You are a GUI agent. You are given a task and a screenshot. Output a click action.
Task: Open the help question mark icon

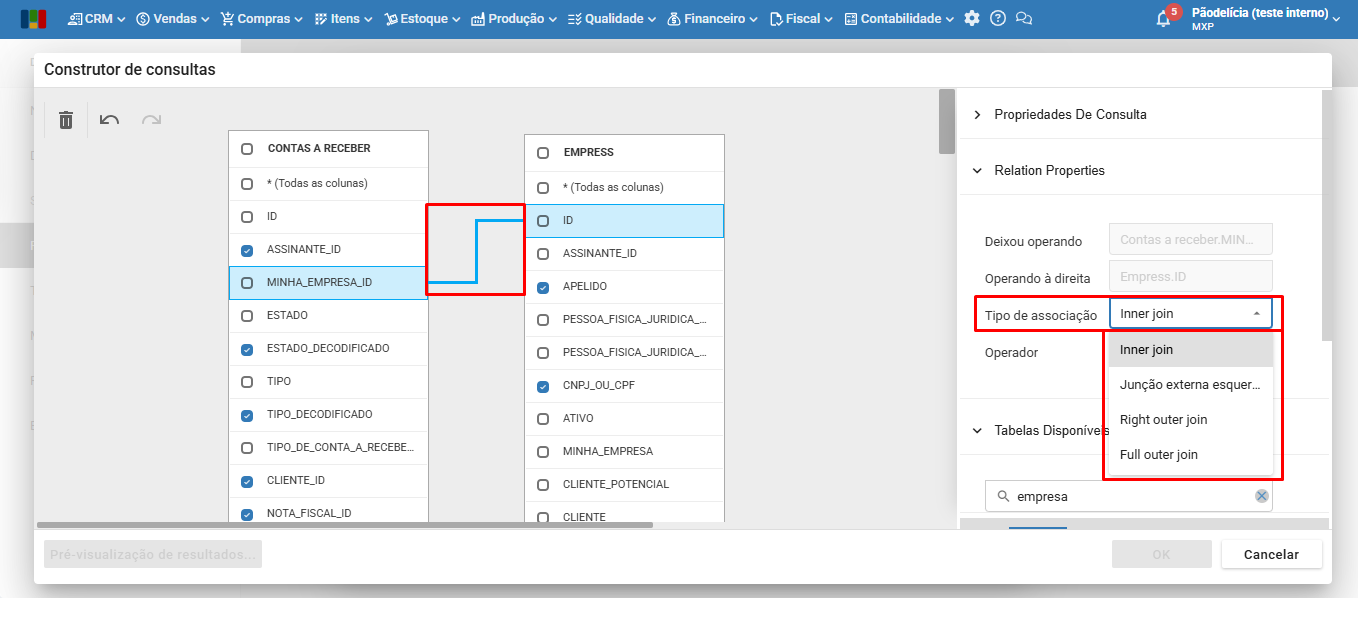998,18
